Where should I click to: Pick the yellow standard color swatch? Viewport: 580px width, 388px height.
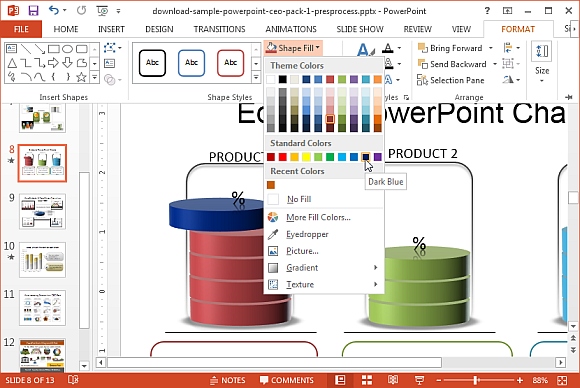click(x=306, y=157)
